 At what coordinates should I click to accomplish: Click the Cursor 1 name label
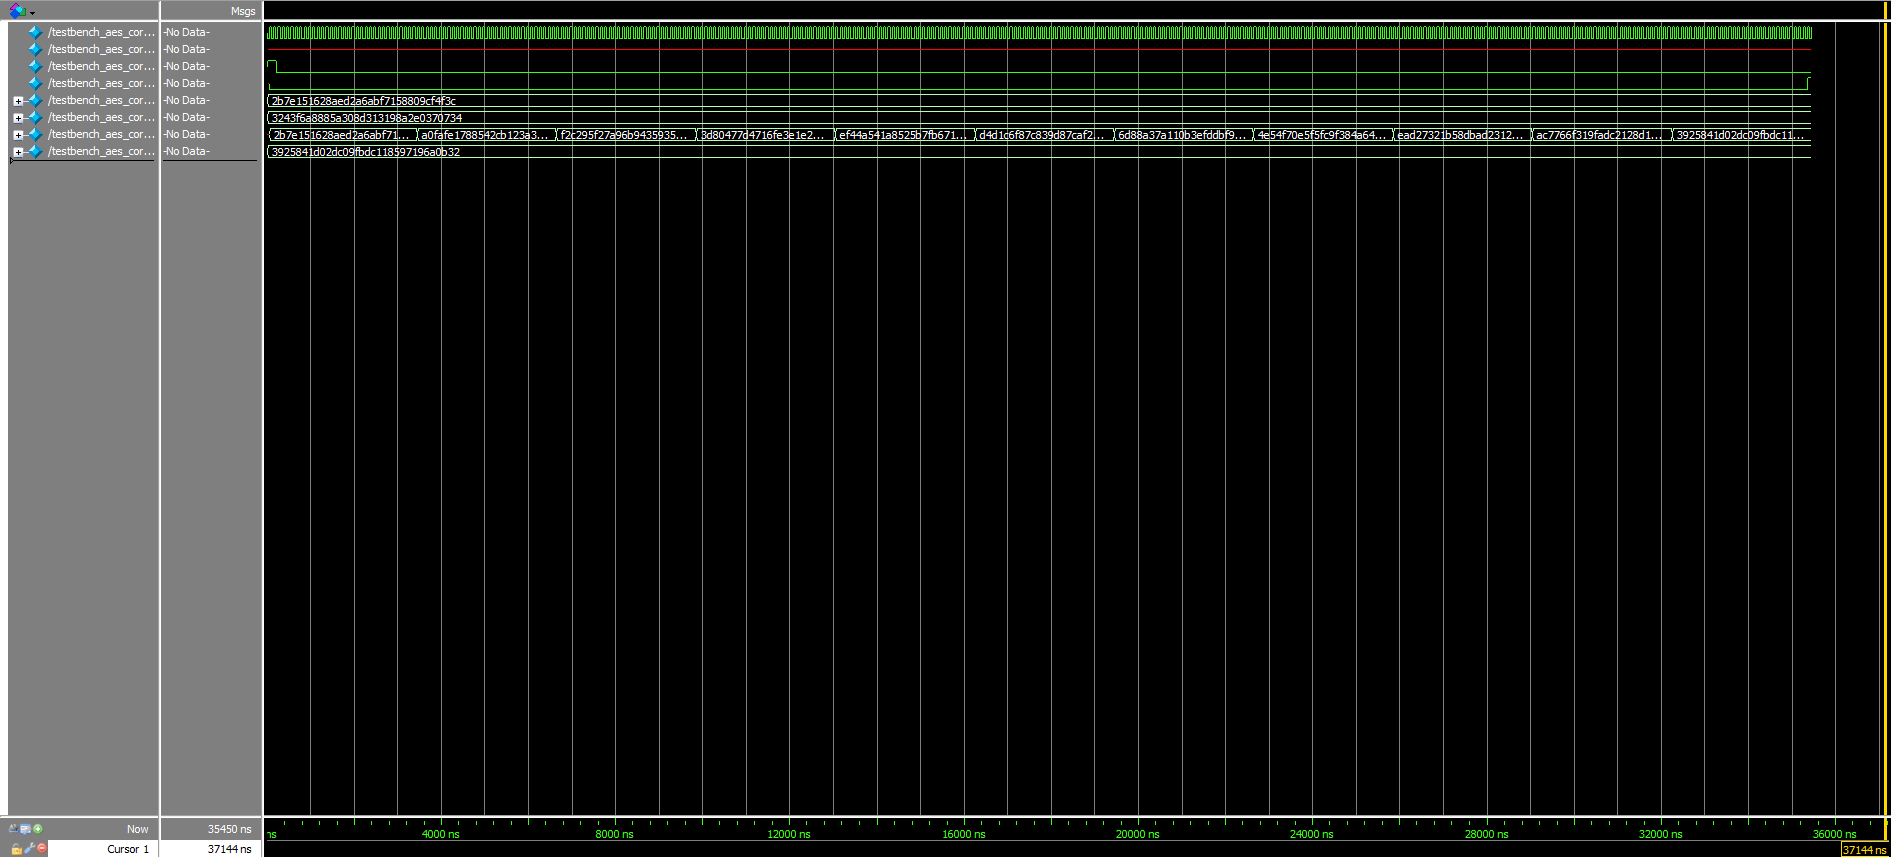[127, 849]
